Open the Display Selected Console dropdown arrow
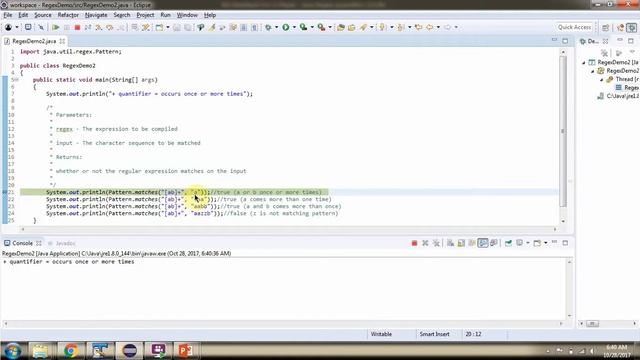The image size is (640, 360). (528, 243)
